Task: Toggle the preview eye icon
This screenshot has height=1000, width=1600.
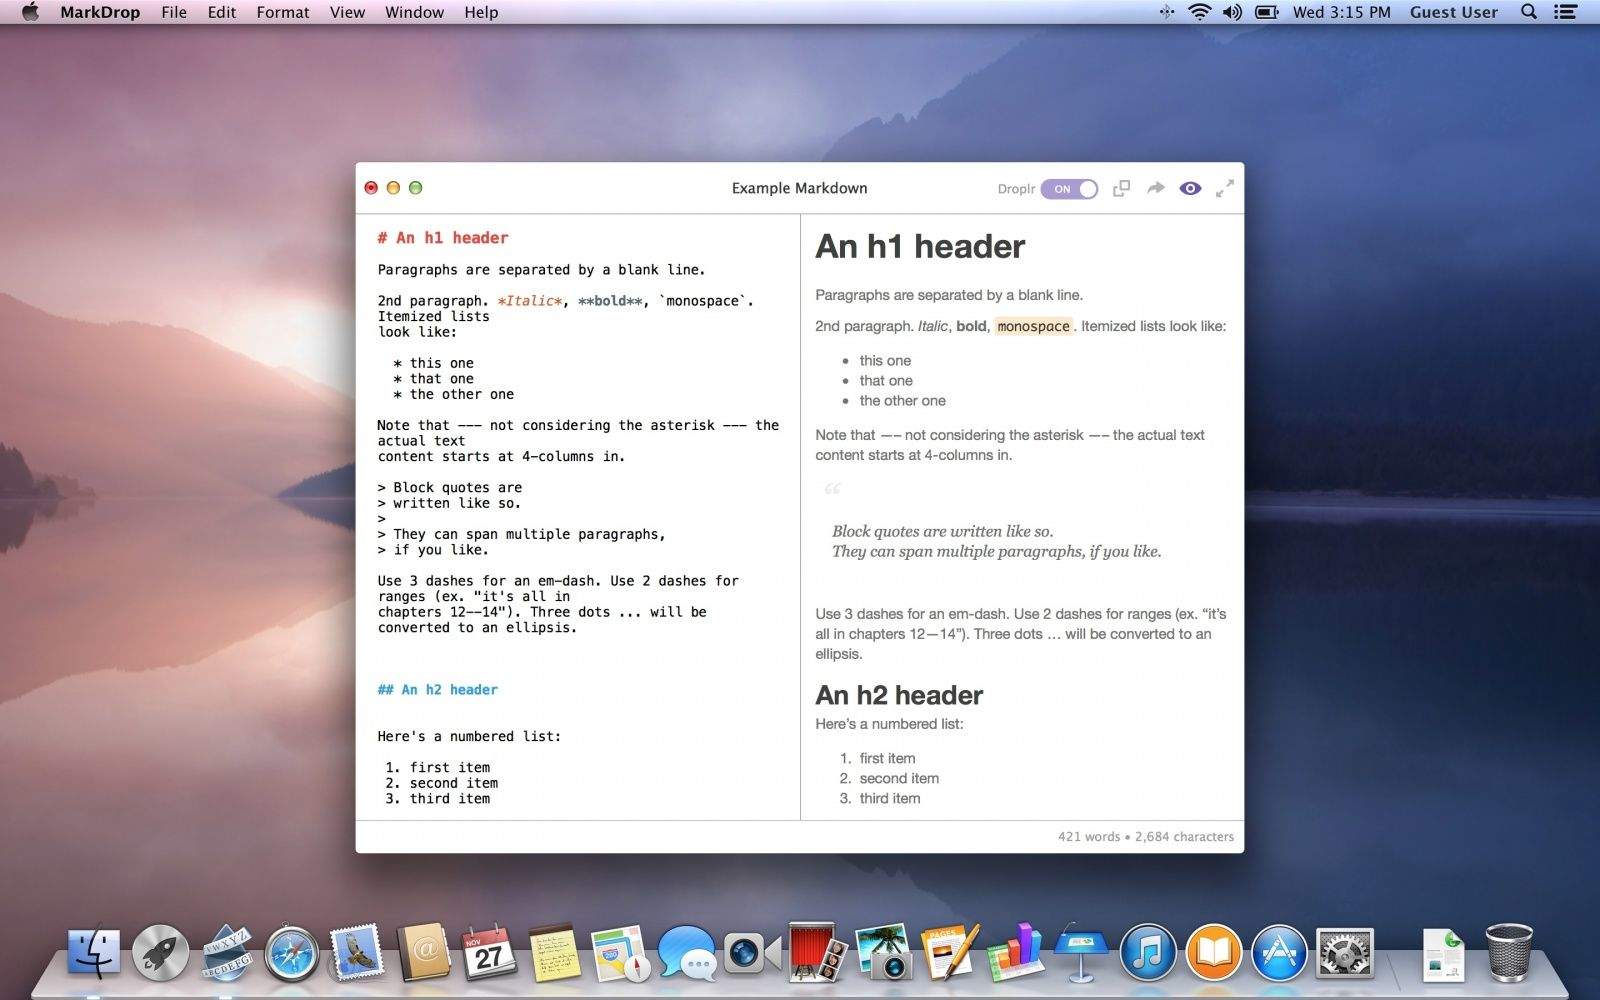Action: [1190, 188]
